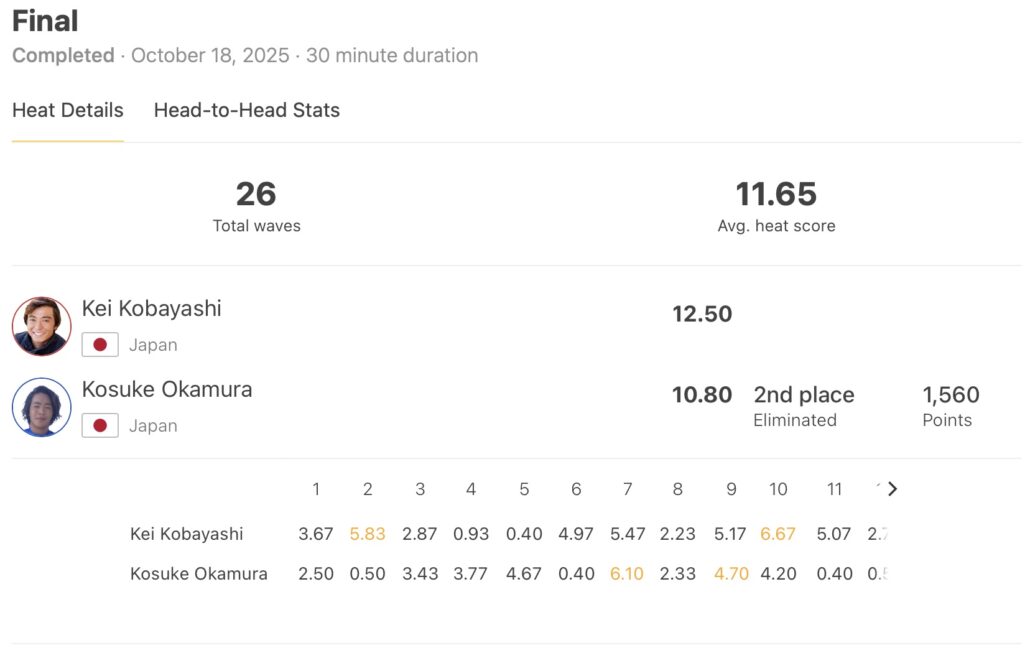Click the 11.65 Avg. heat score statistic
The width and height of the screenshot is (1030, 653).
coord(776,194)
